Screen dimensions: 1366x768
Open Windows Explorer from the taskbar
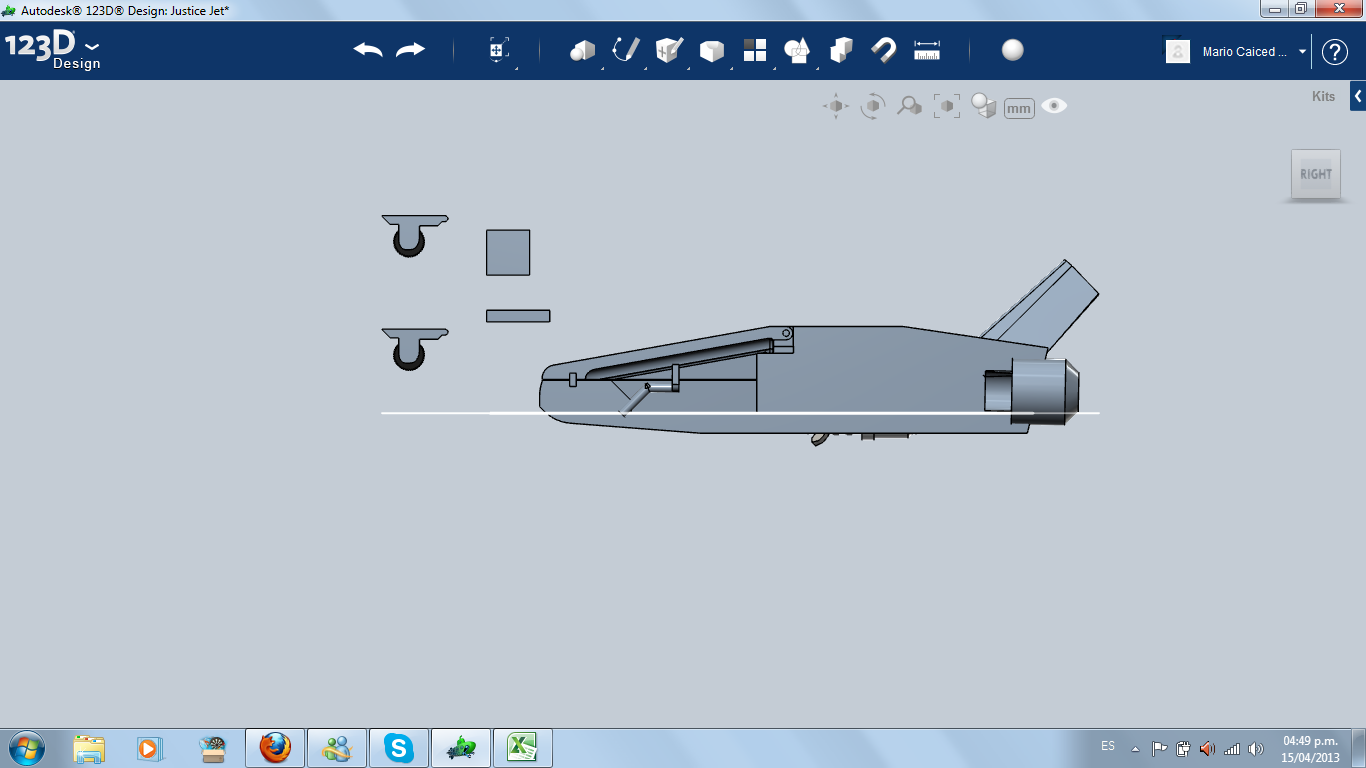click(89, 748)
